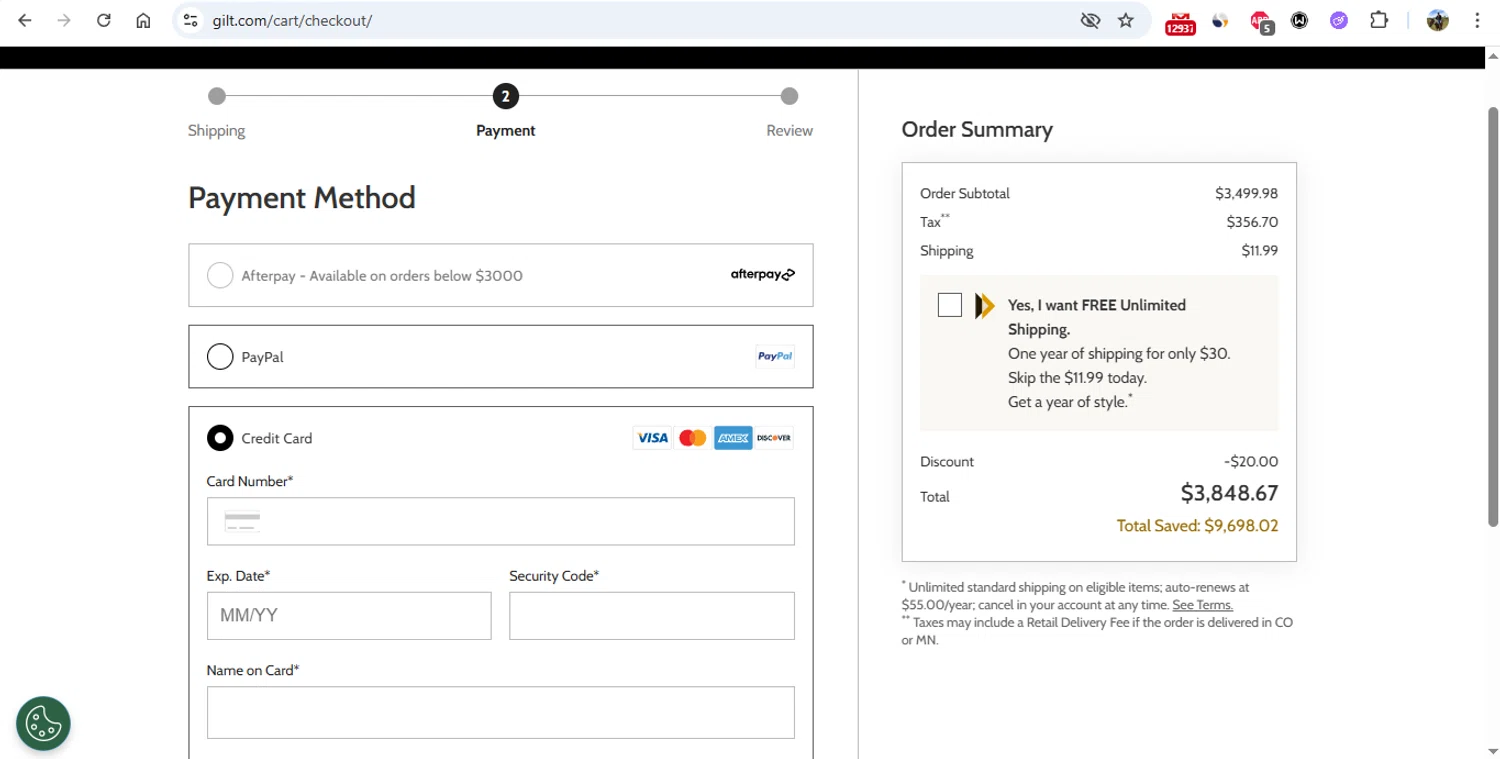Click the Card Number field
The width and height of the screenshot is (1500, 759).
(x=500, y=521)
